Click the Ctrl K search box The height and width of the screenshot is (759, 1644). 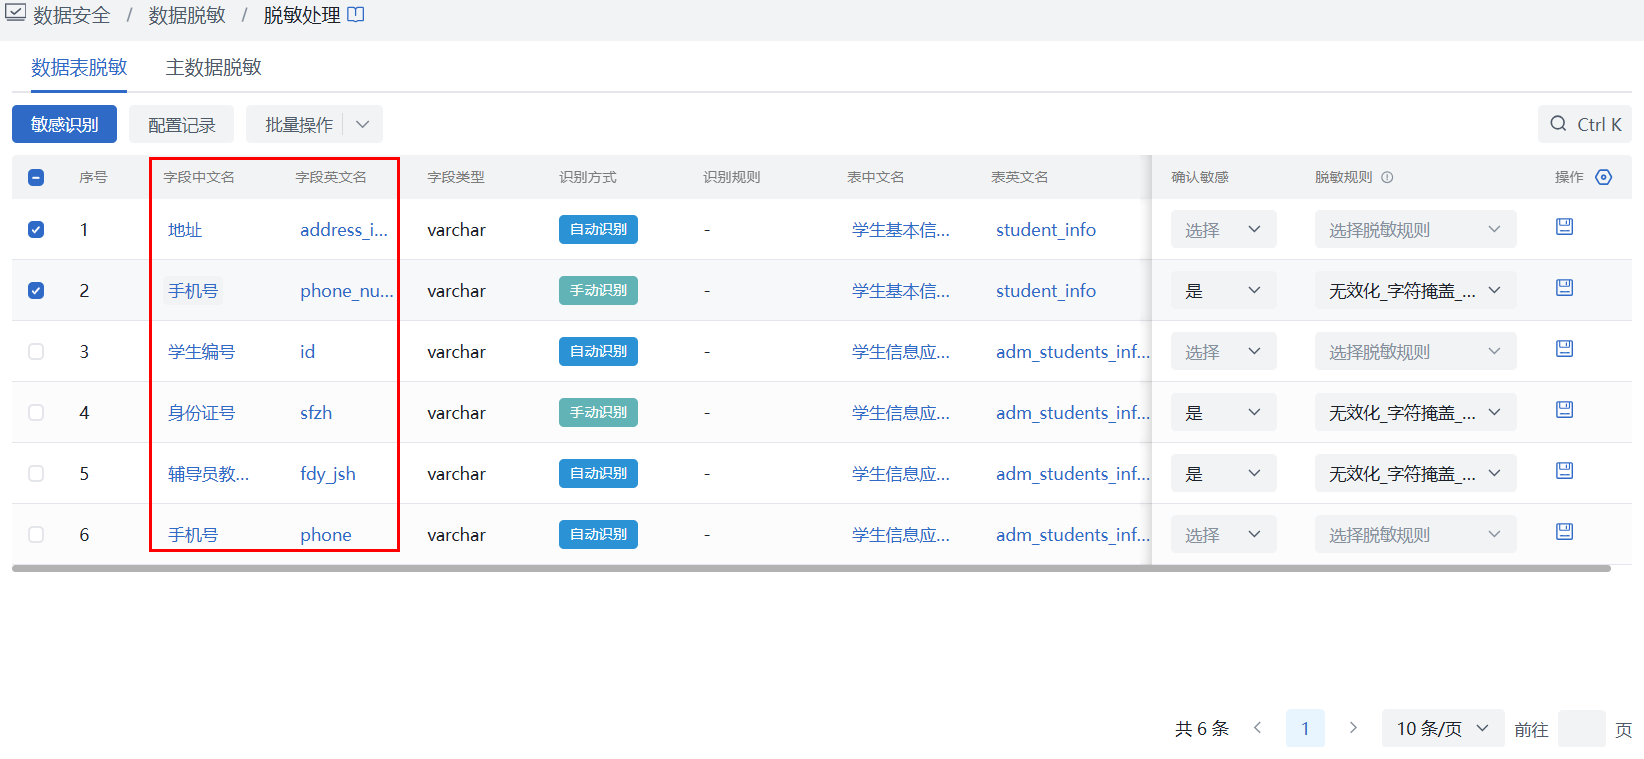coord(1585,124)
